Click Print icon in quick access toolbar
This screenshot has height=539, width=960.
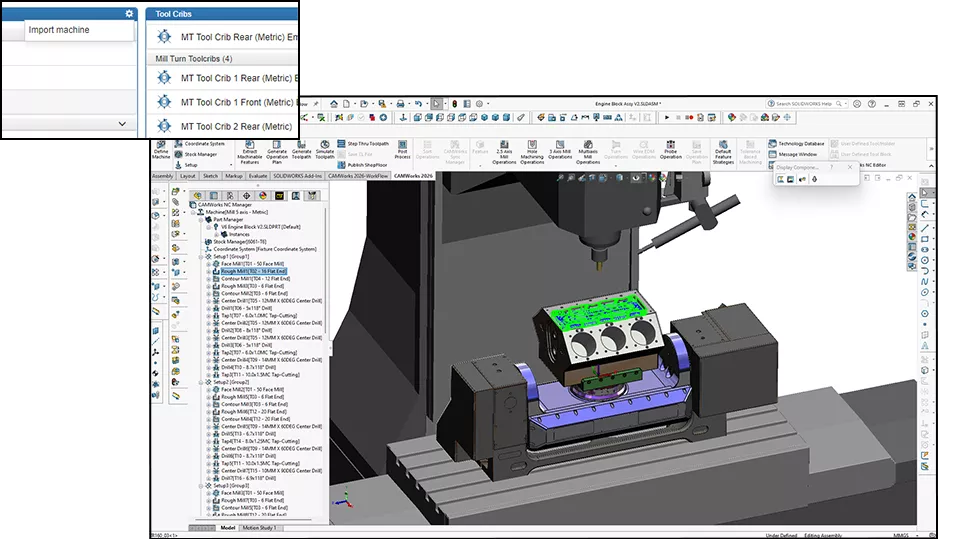400,104
